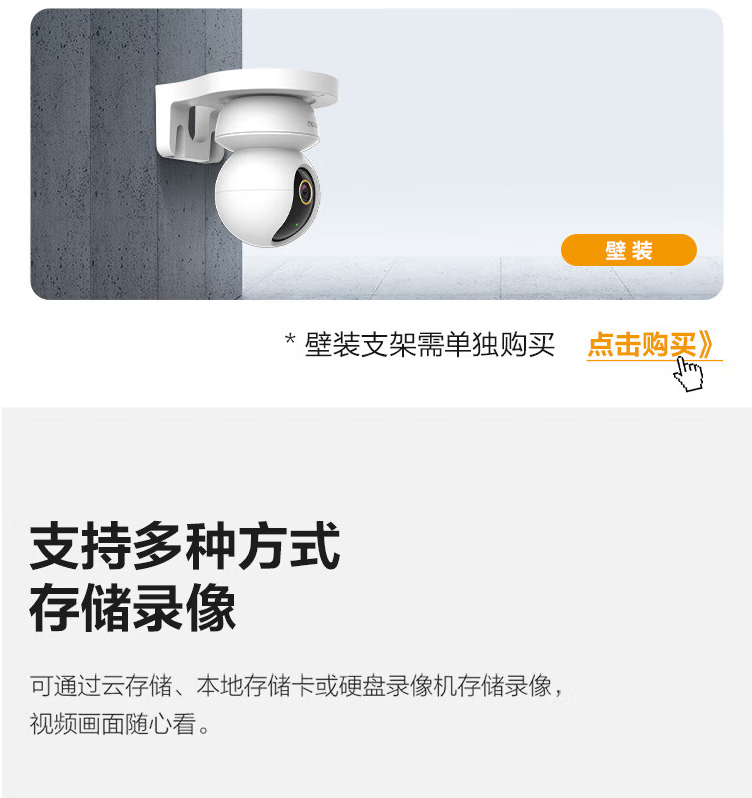
Task: Click the 壁装支架需单独购买 note text
Action: tap(429, 345)
